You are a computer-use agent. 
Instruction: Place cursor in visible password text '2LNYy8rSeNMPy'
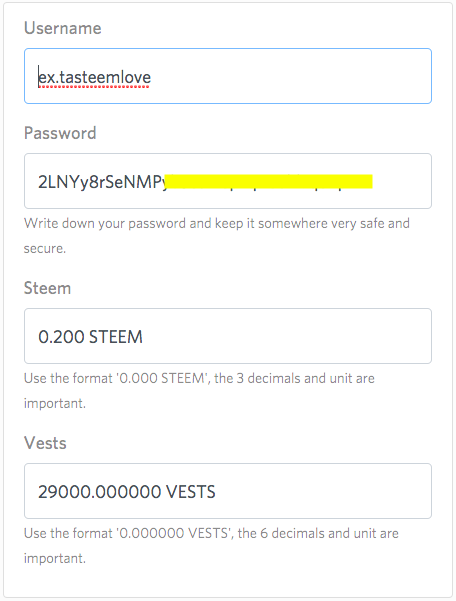pos(103,182)
